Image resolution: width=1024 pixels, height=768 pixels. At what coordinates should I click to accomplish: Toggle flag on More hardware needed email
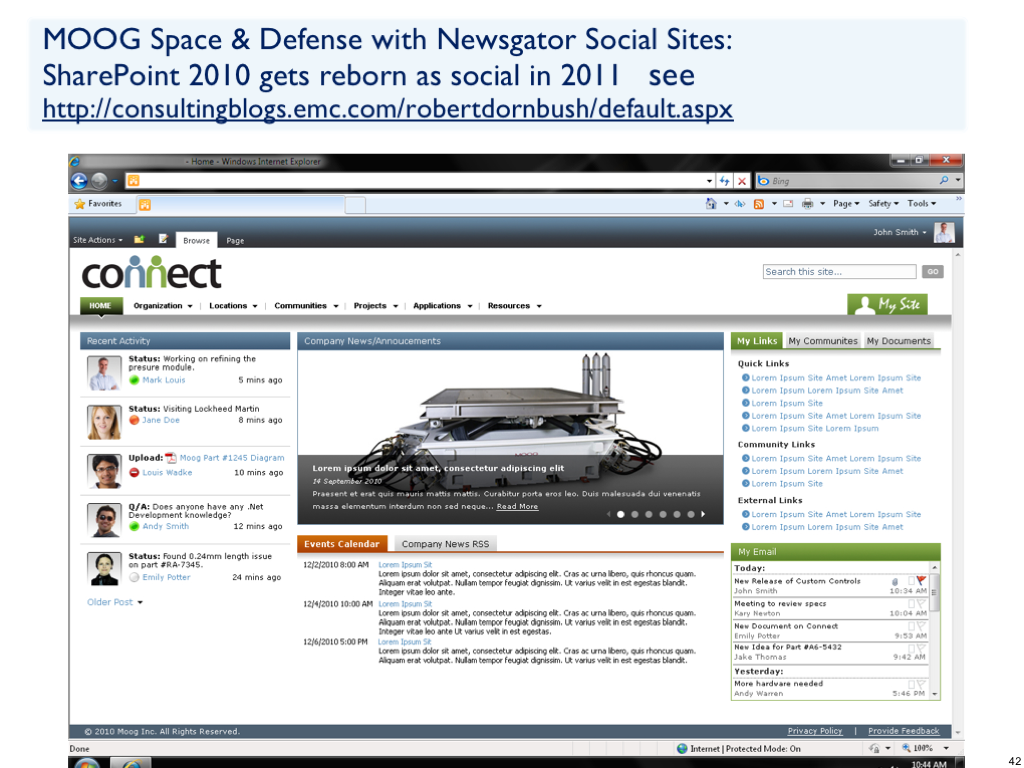(x=921, y=684)
